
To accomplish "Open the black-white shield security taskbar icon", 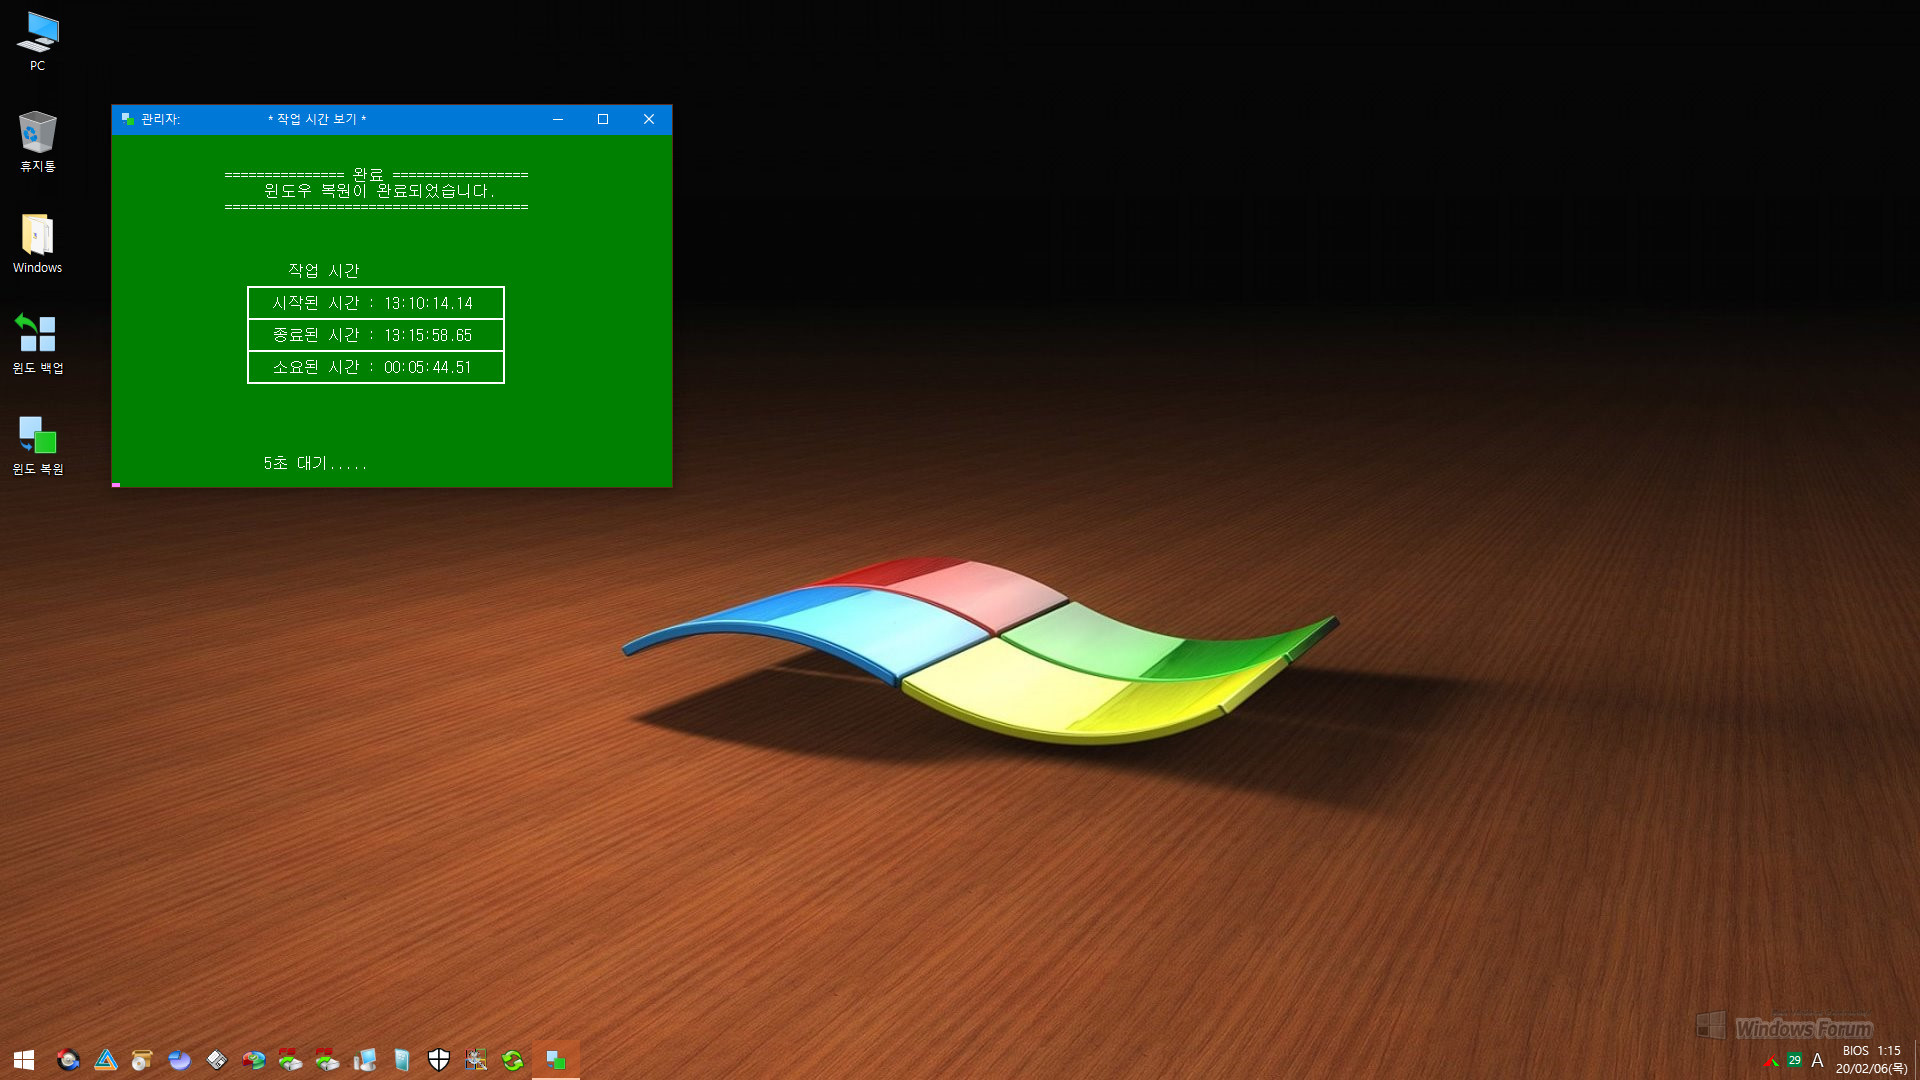I will pos(438,1060).
